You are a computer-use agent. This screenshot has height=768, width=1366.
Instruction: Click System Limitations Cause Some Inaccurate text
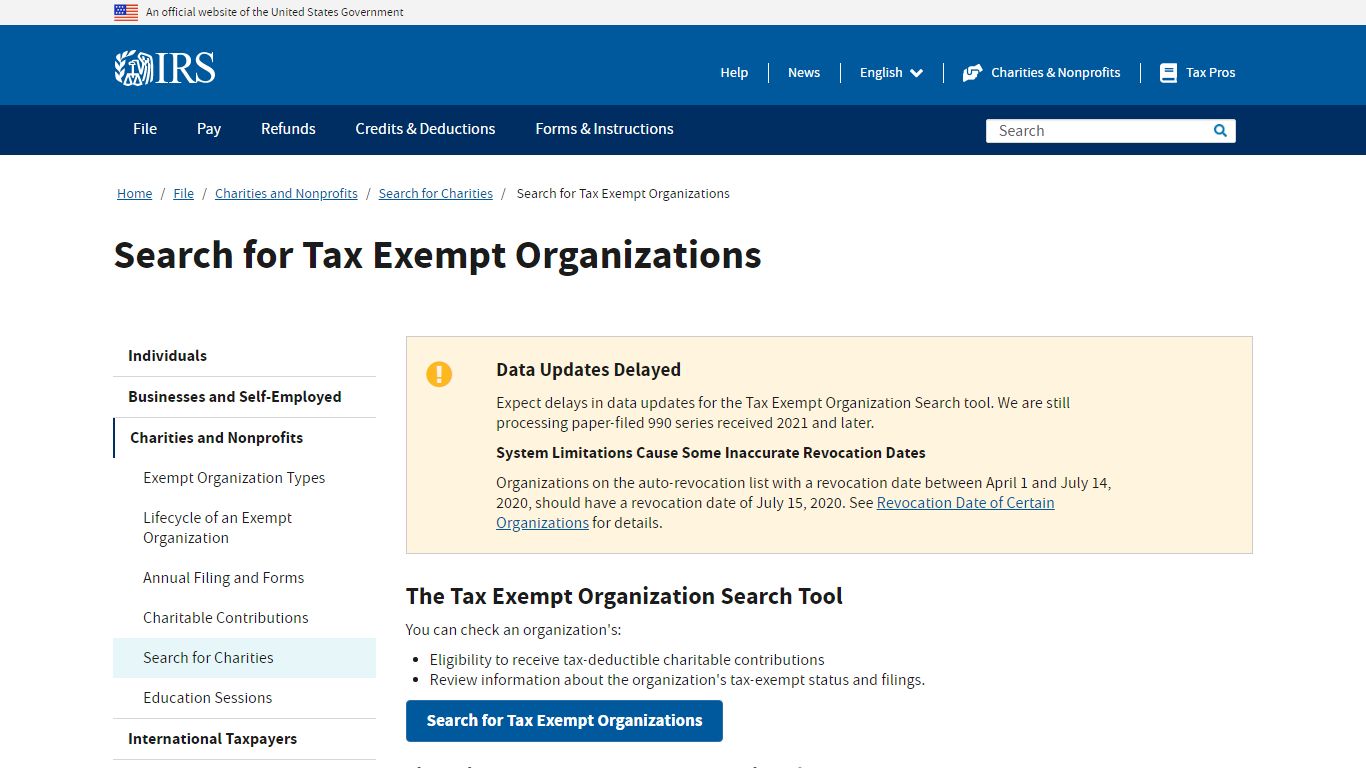coord(710,453)
